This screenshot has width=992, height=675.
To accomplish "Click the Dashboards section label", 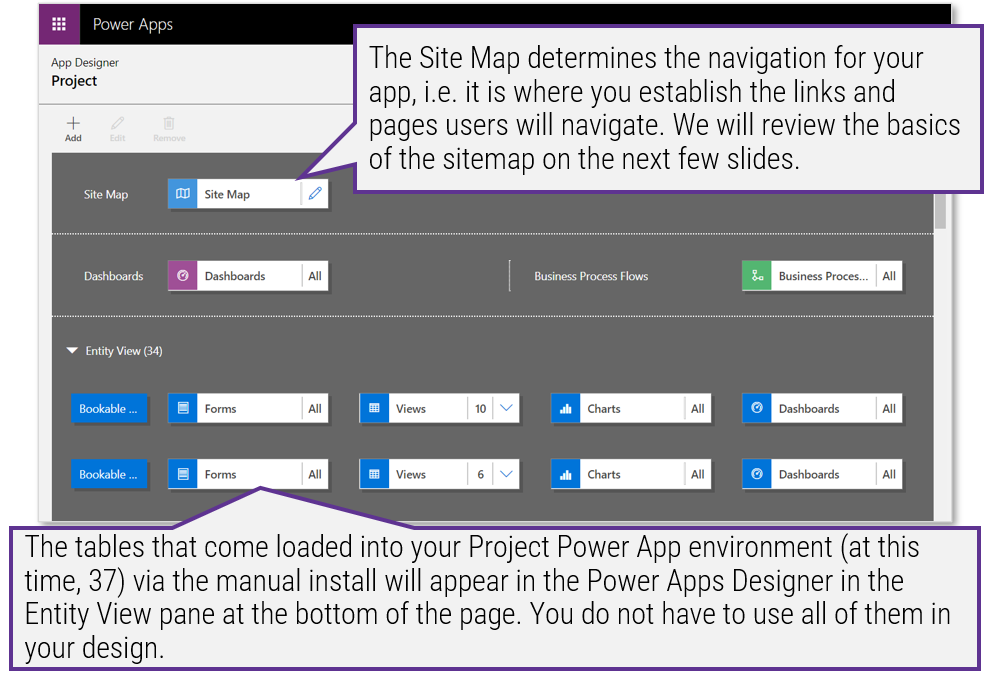I will [x=113, y=276].
